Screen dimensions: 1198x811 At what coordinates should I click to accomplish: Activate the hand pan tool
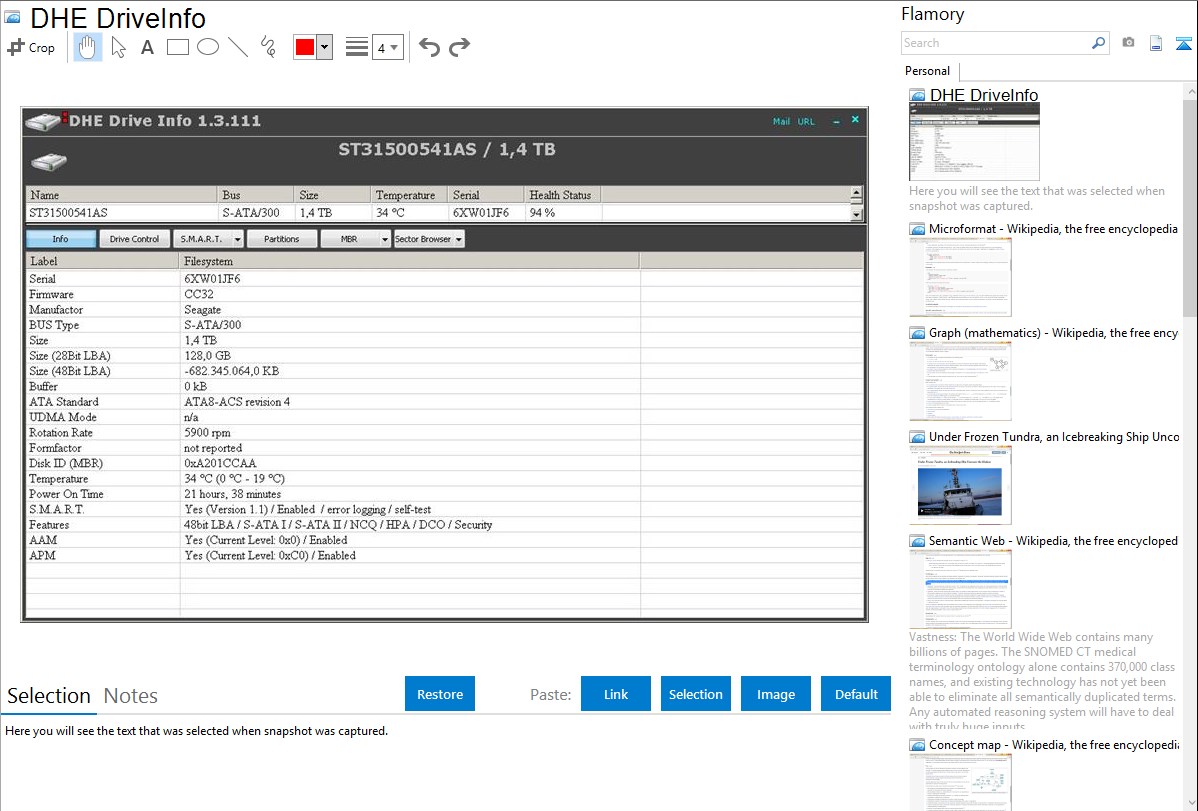tap(88, 47)
